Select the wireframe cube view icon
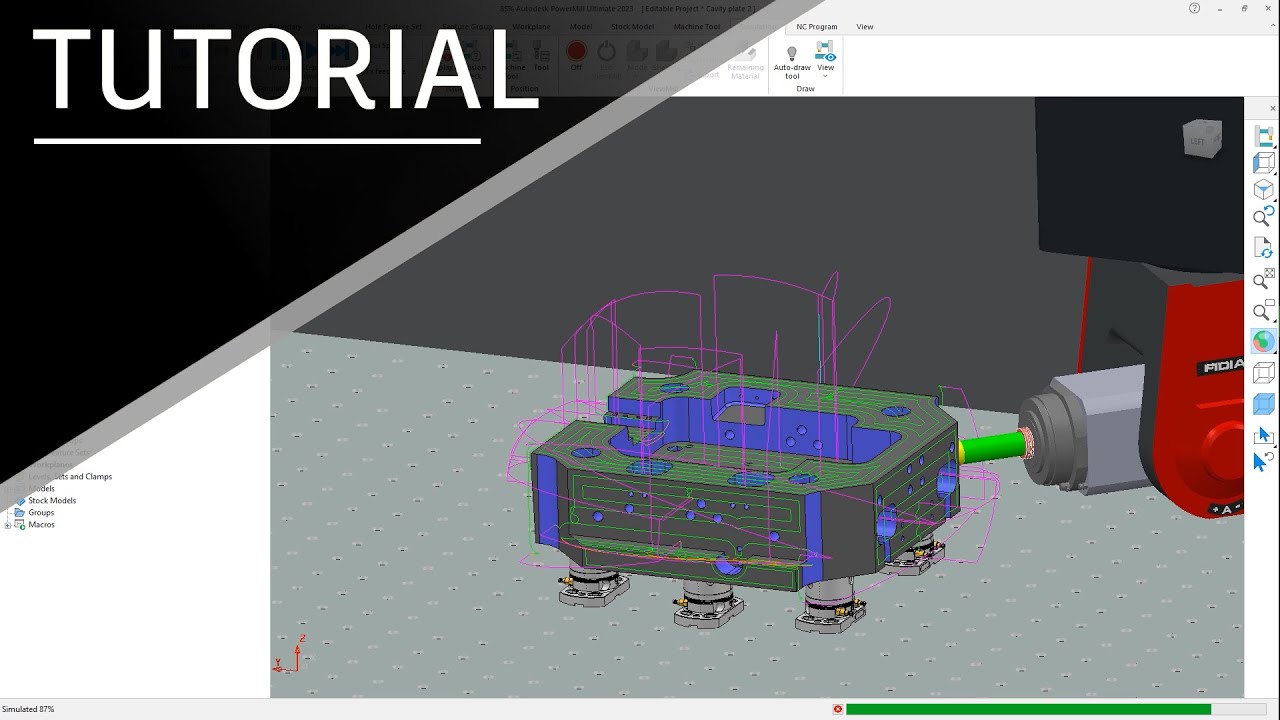This screenshot has width=1280, height=720. (1264, 373)
